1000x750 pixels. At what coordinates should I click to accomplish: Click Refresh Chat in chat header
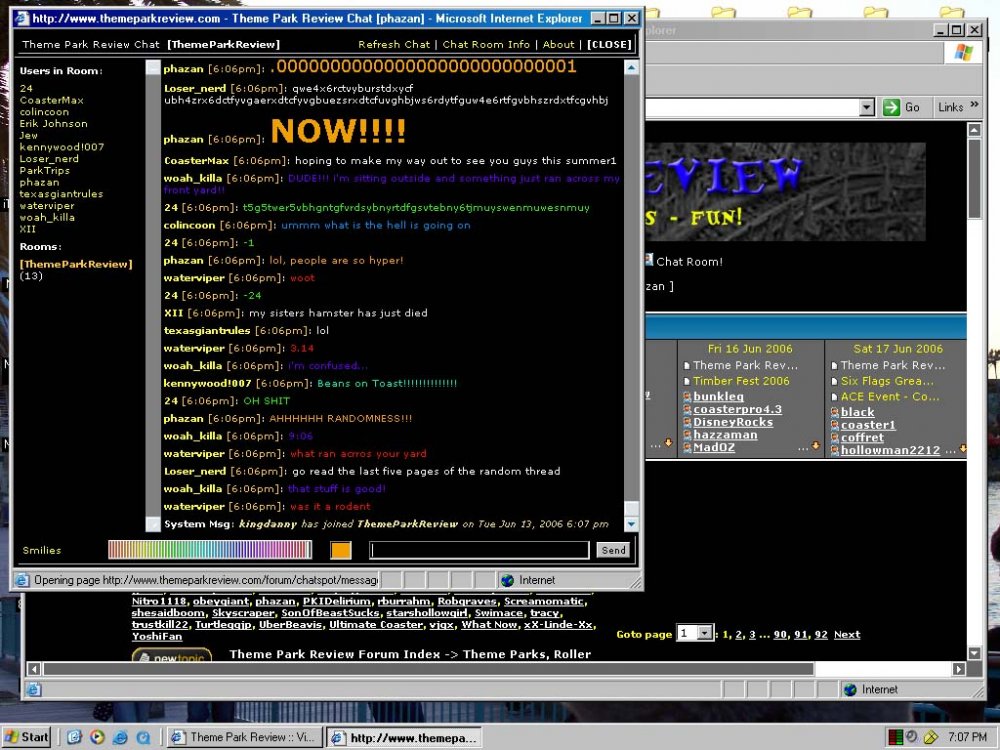394,45
